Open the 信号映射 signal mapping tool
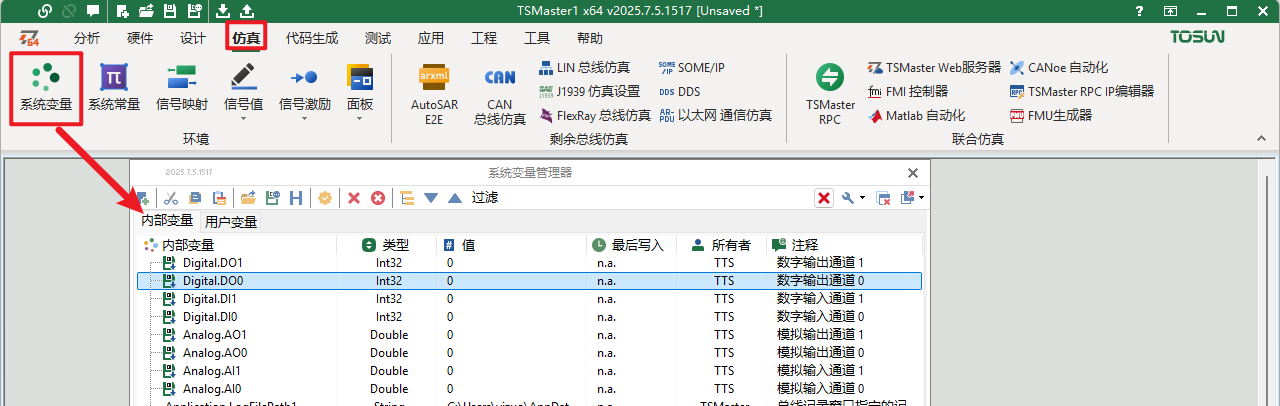Image resolution: width=1280 pixels, height=406 pixels. 182,87
